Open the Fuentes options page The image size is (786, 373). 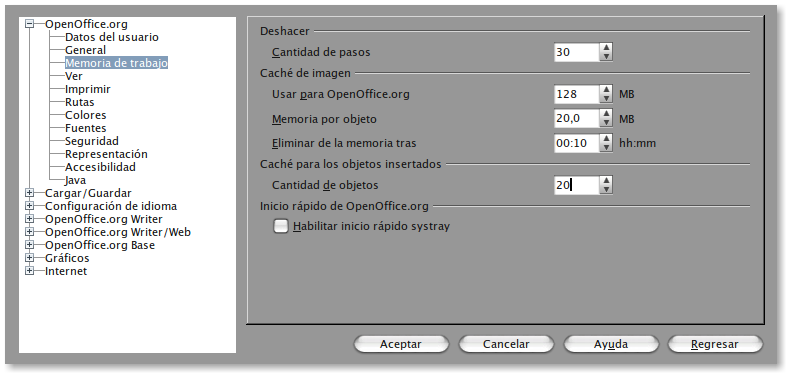click(86, 128)
